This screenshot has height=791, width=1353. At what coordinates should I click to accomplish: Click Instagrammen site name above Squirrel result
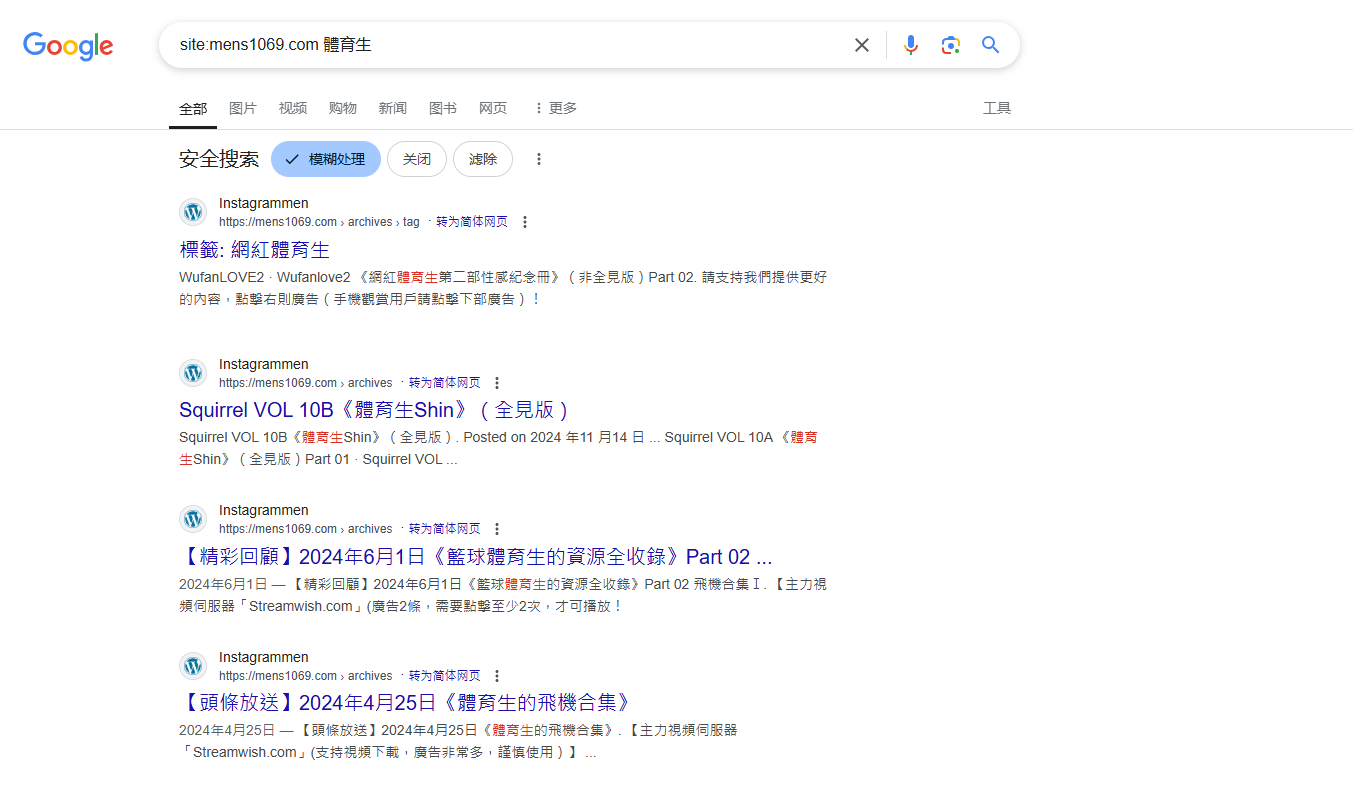coord(264,364)
